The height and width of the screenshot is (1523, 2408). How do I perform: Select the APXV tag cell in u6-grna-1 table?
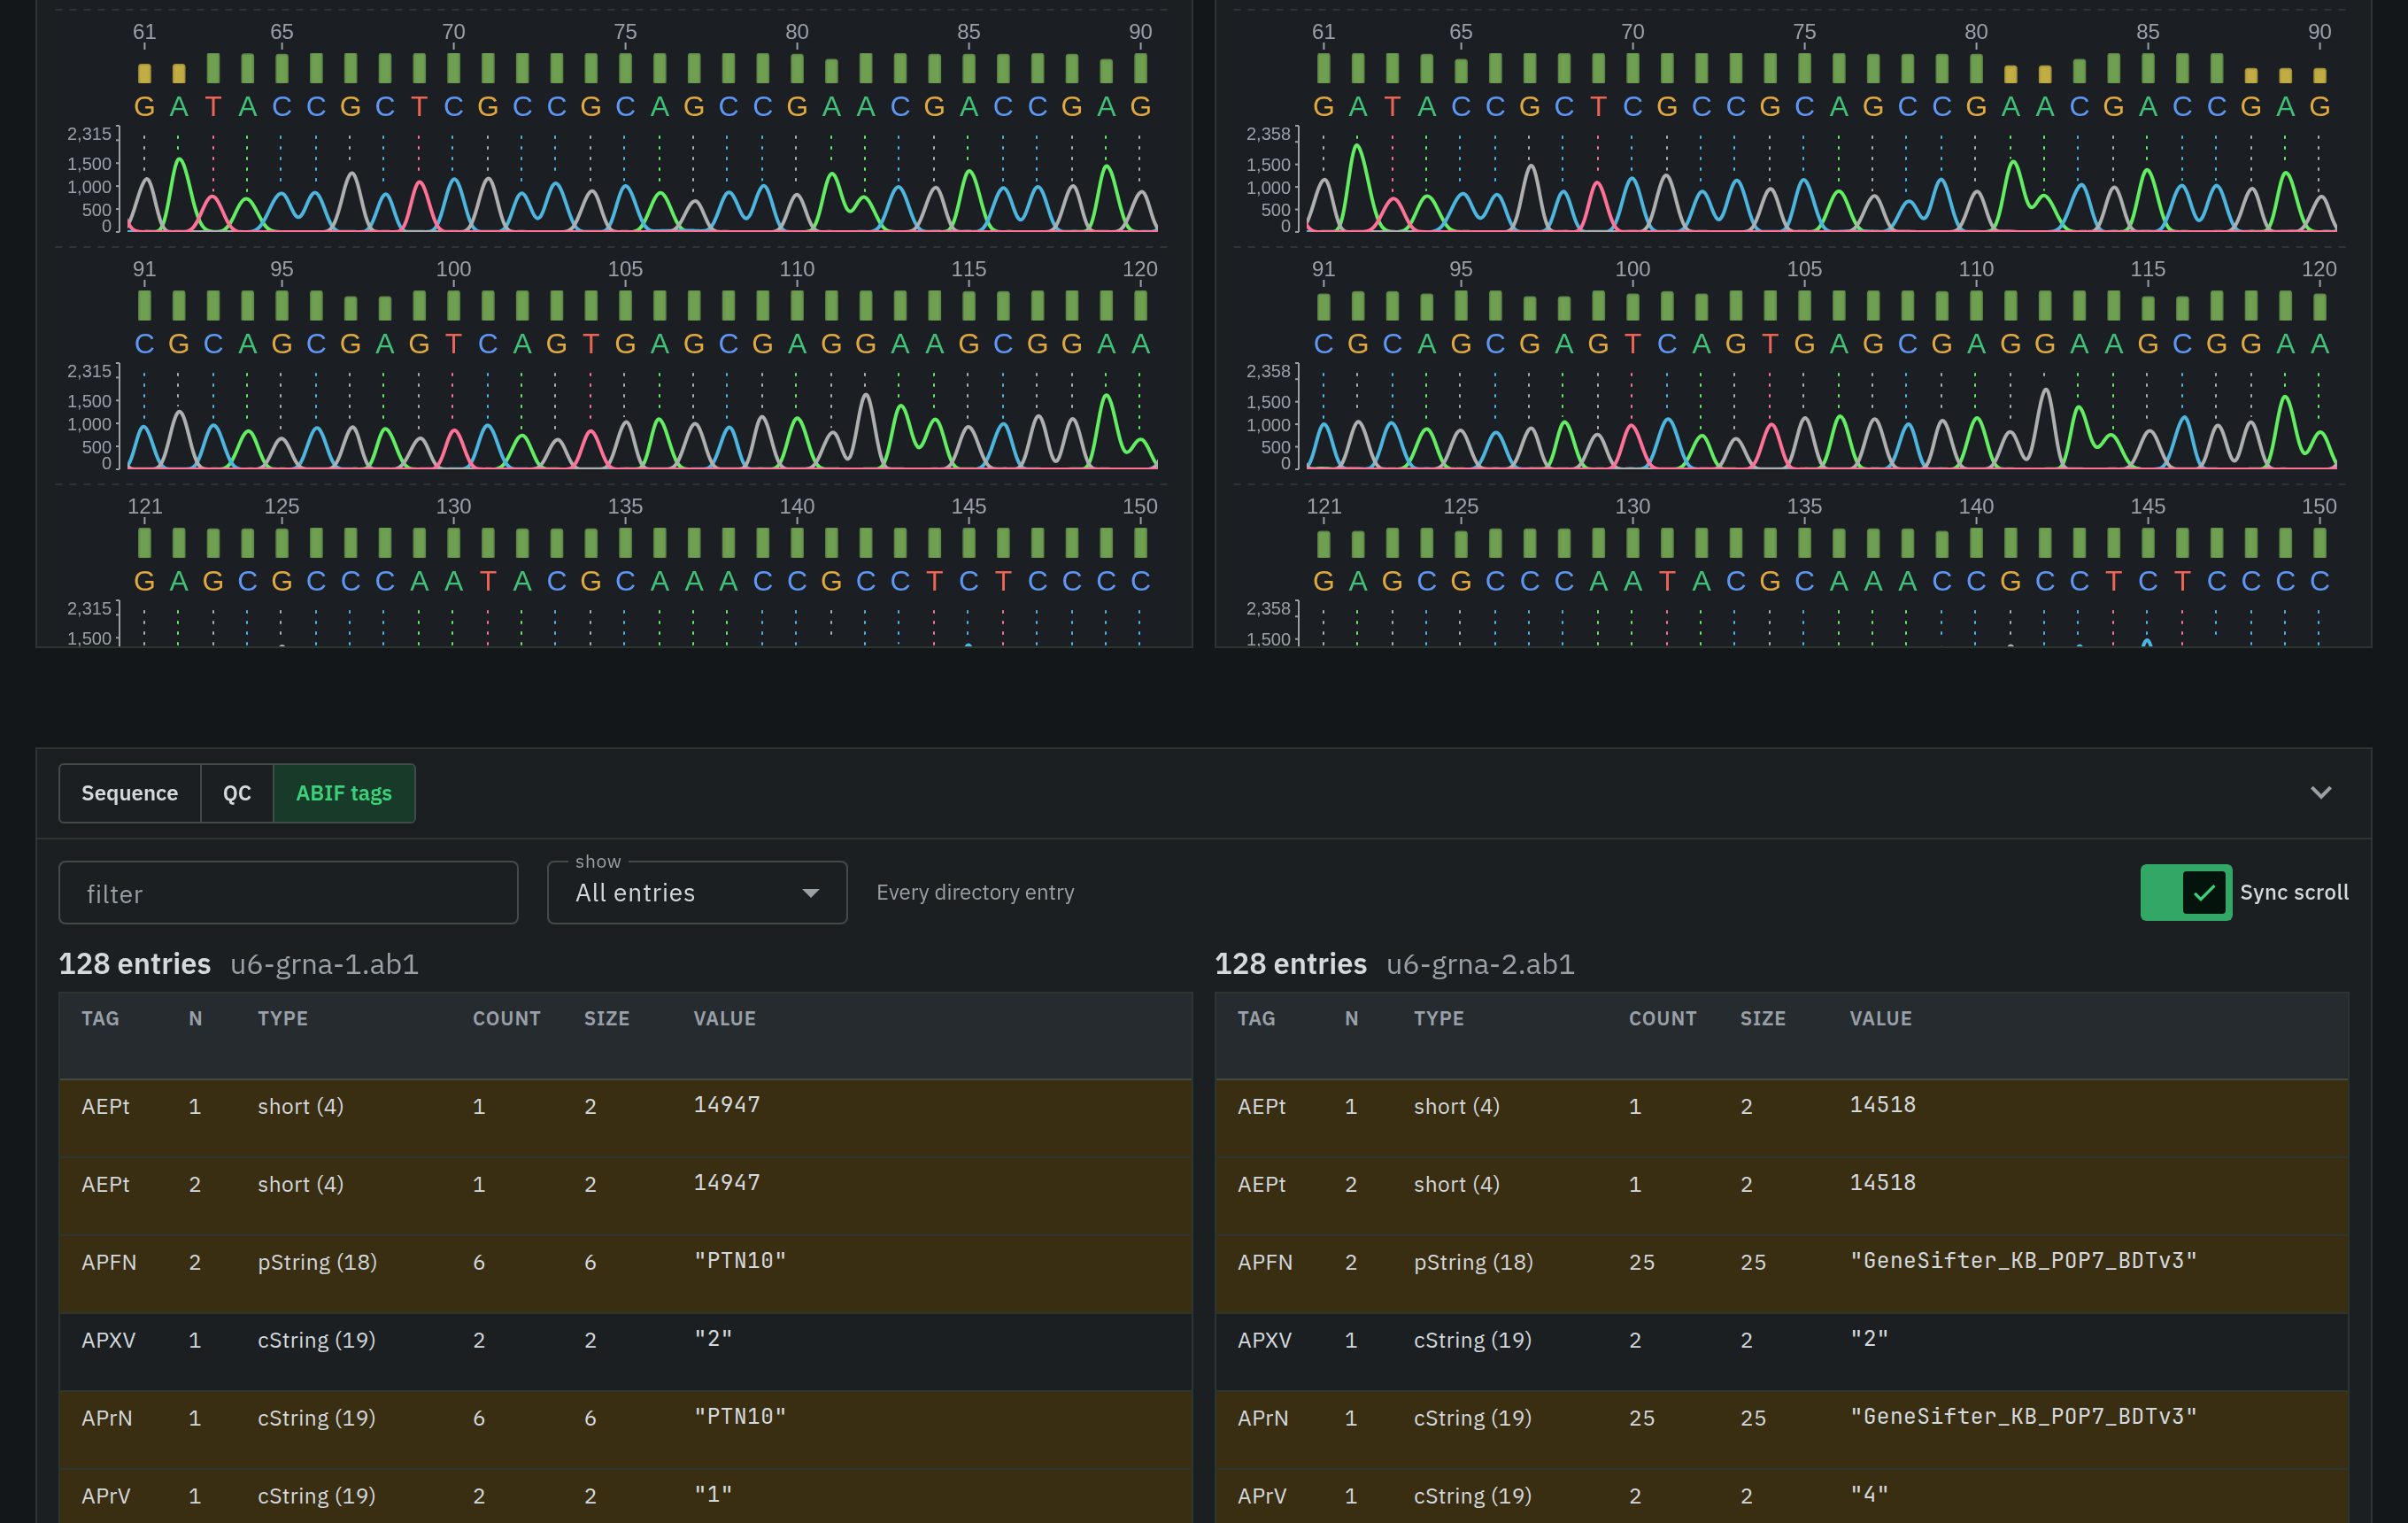point(108,1340)
